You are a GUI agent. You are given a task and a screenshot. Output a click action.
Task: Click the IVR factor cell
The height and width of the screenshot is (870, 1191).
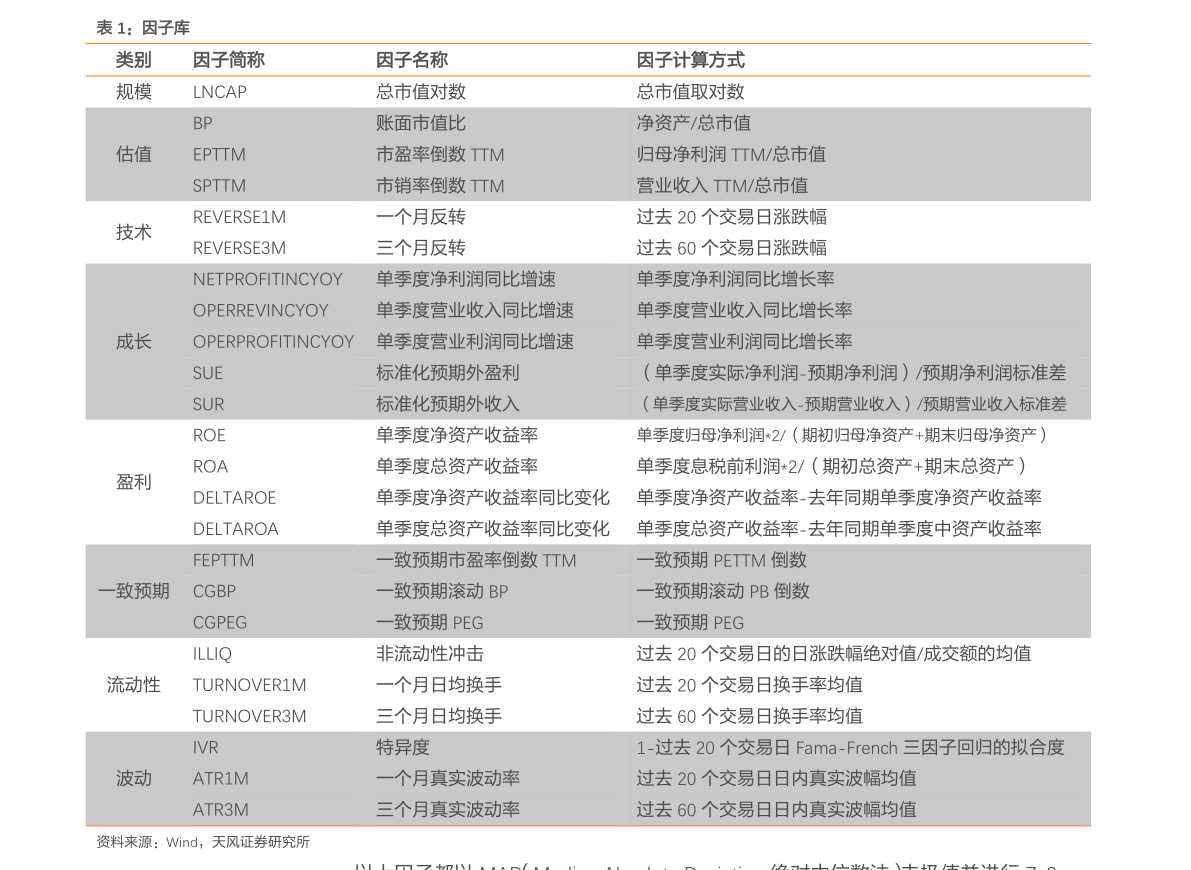tap(205, 747)
